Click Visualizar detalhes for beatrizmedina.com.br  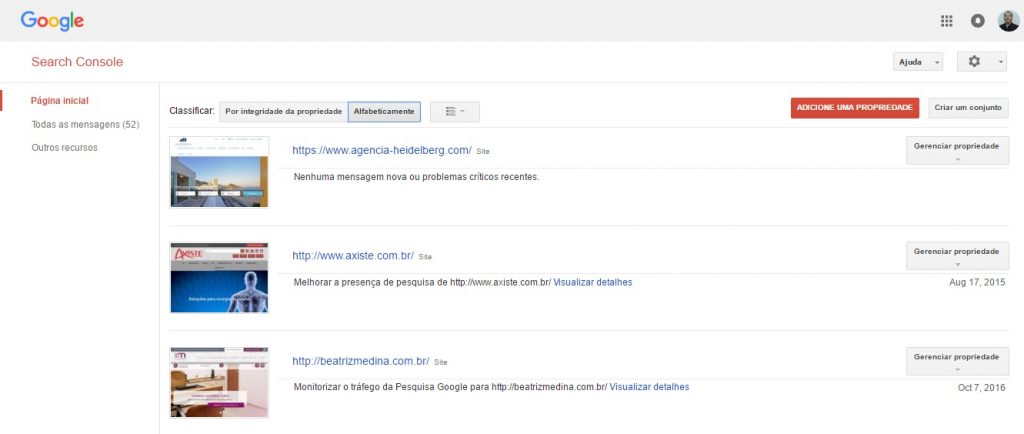[649, 387]
